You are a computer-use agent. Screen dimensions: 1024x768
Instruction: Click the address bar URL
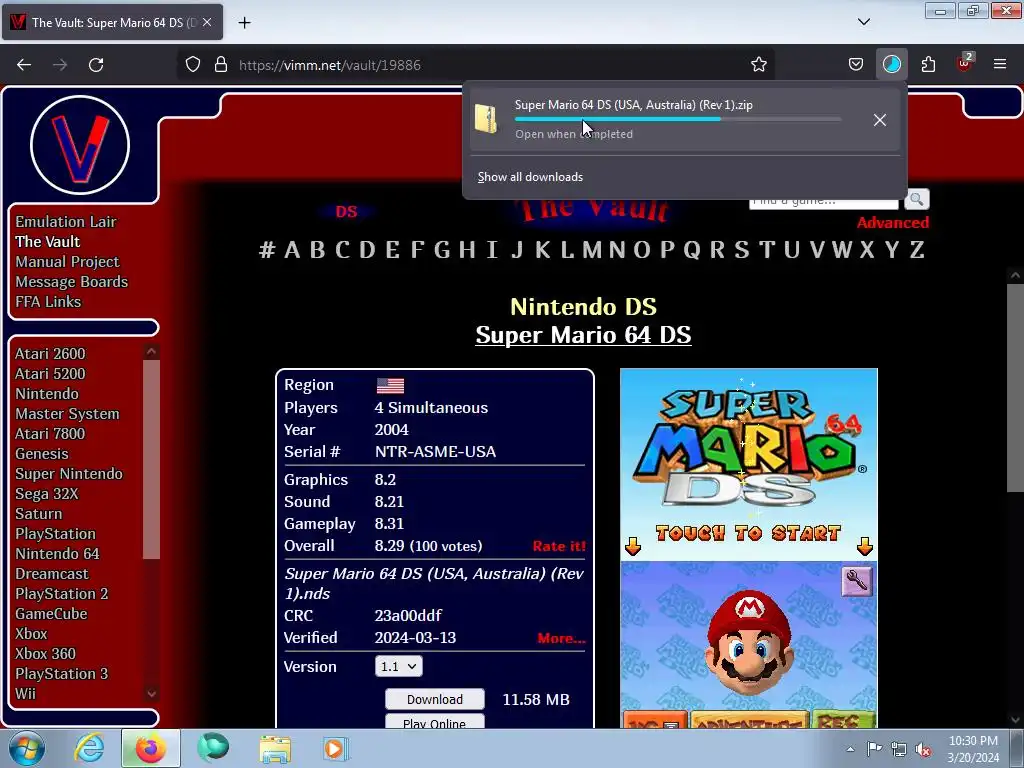click(330, 65)
